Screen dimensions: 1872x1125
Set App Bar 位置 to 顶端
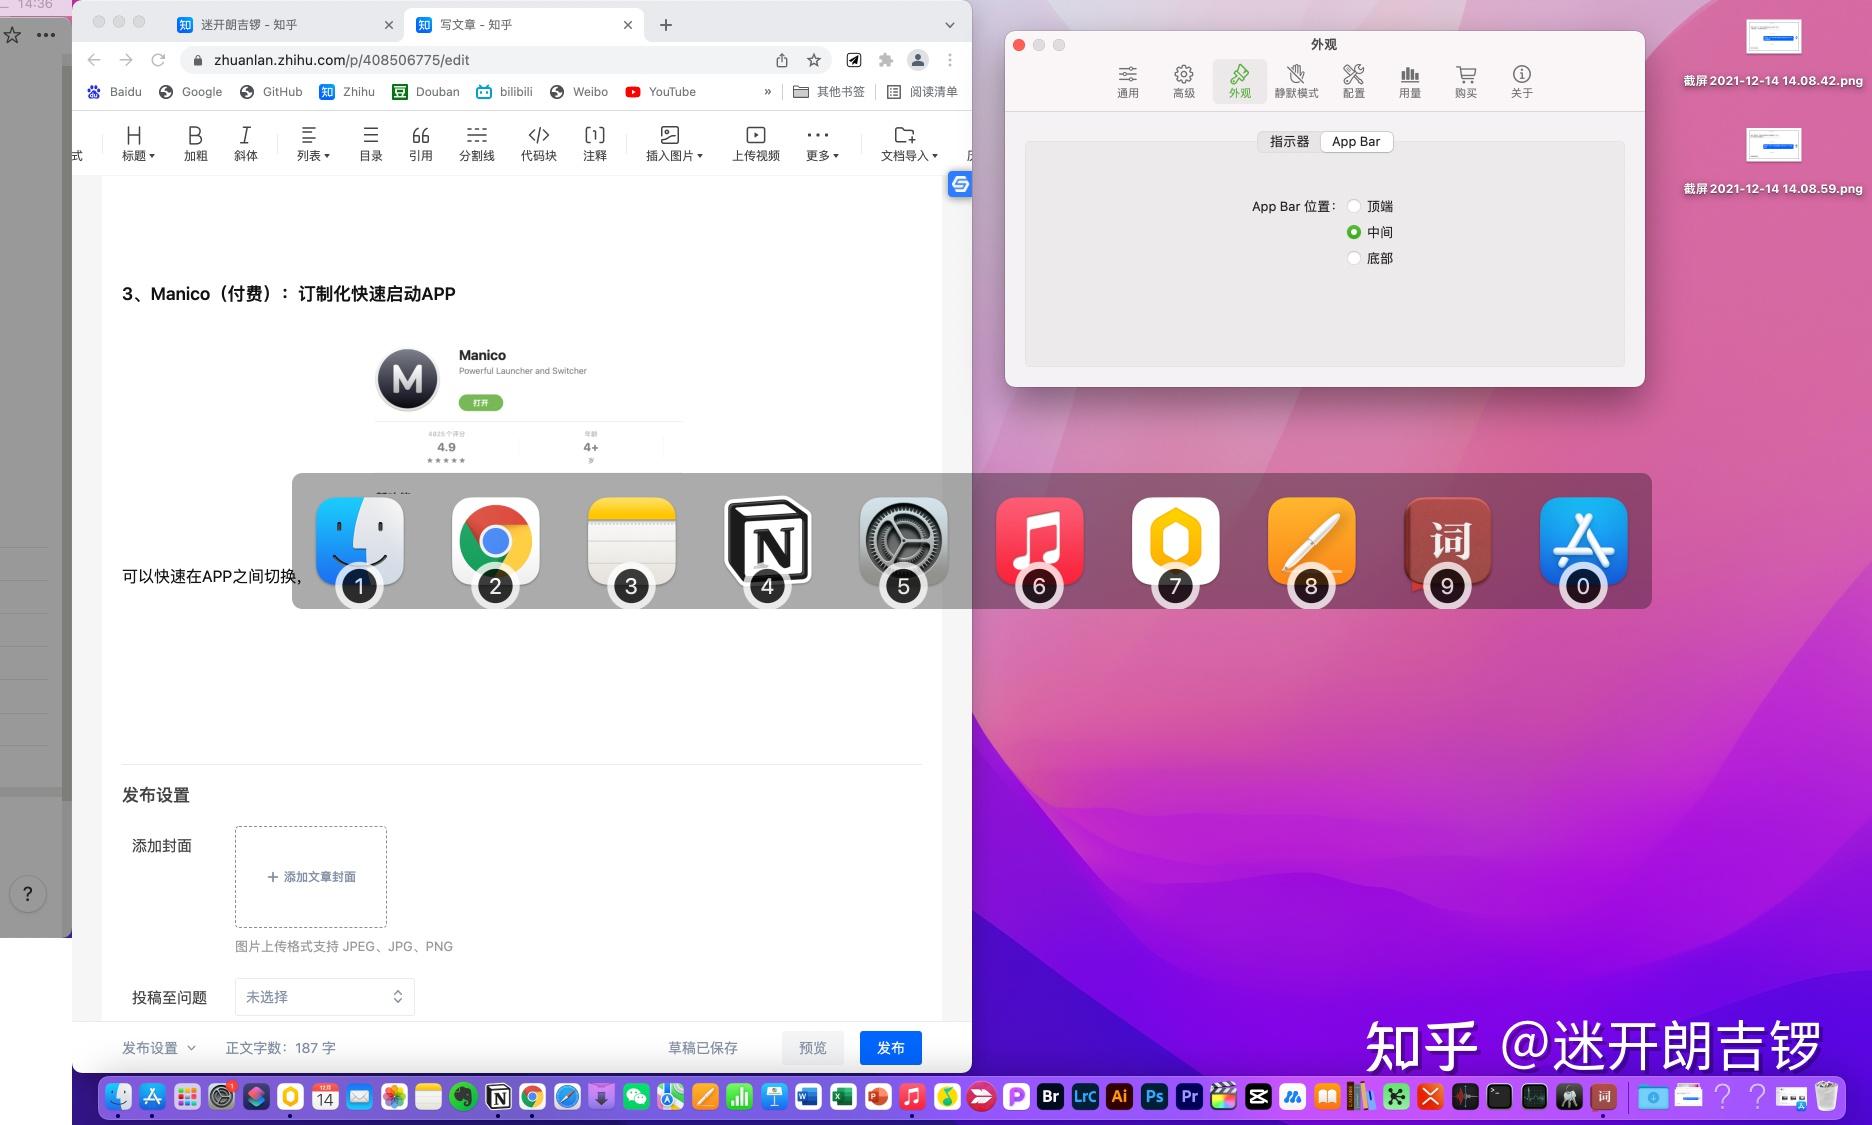1355,206
